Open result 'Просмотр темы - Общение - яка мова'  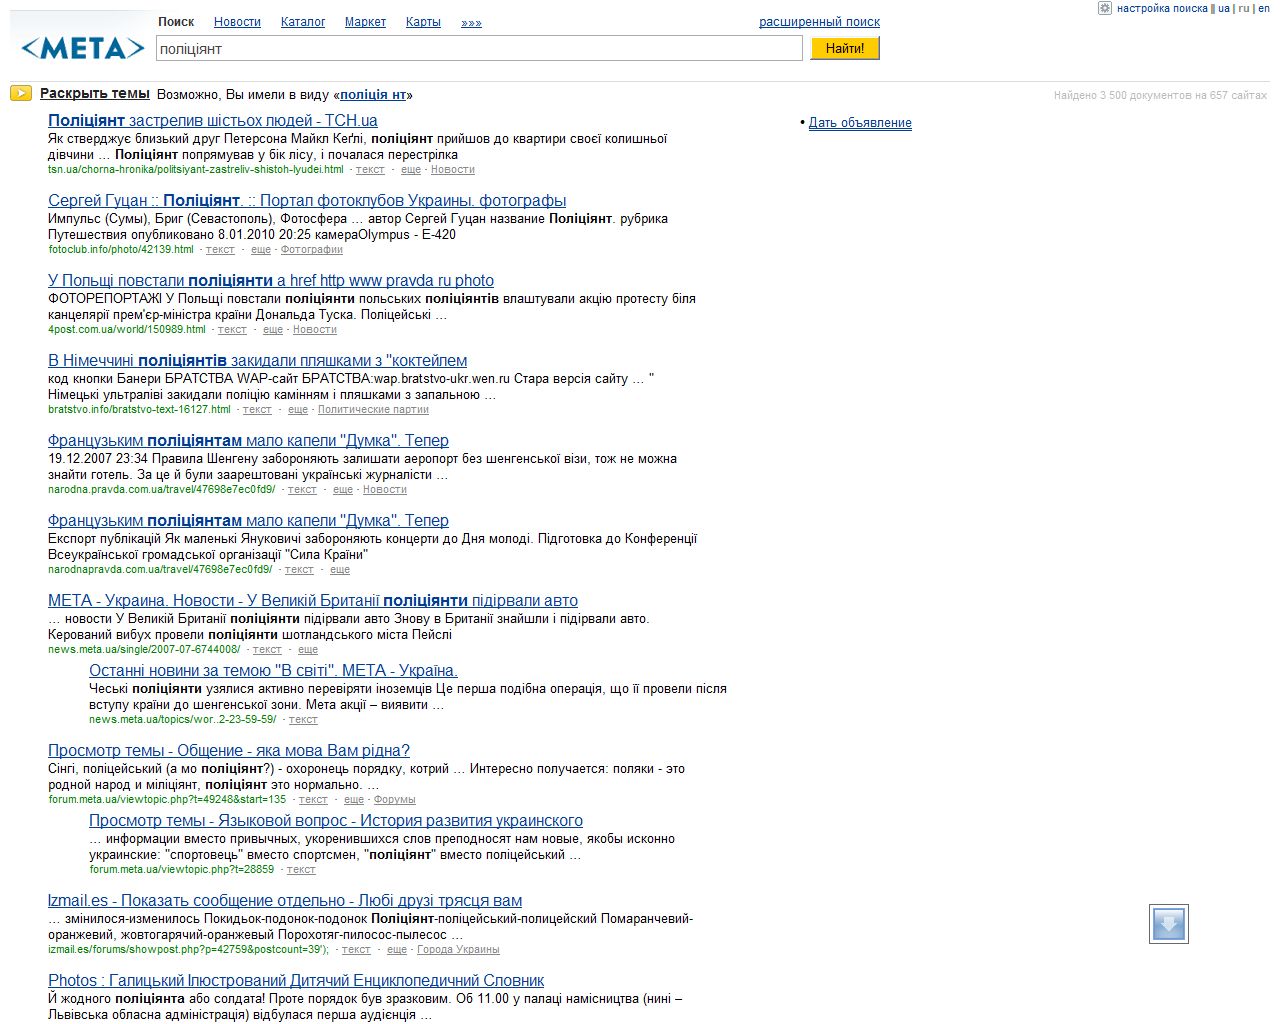229,751
